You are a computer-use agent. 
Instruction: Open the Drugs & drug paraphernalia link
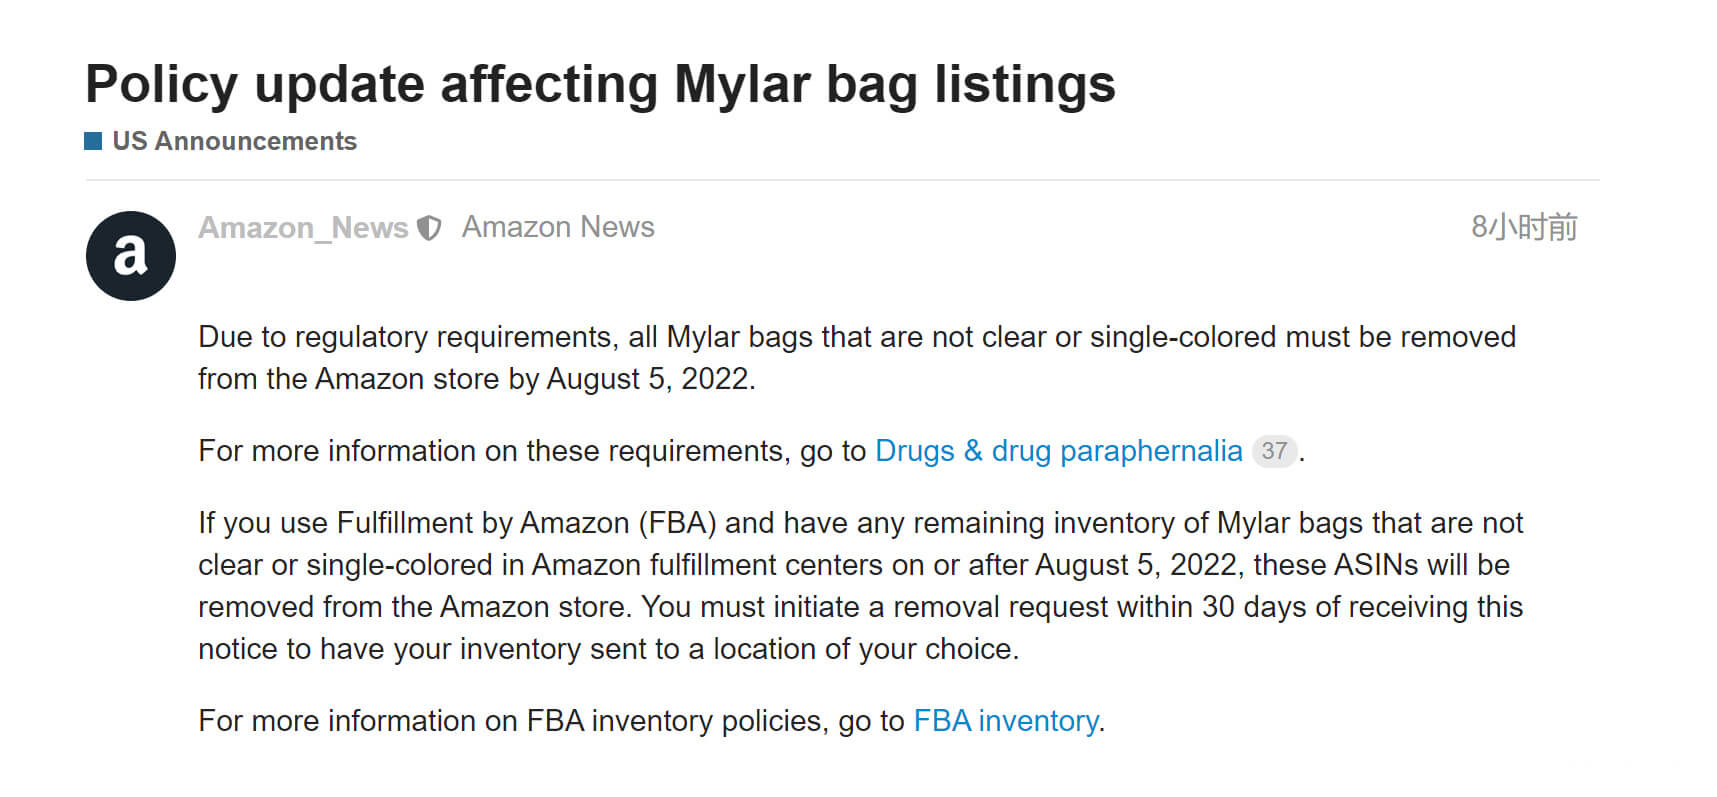(1058, 451)
